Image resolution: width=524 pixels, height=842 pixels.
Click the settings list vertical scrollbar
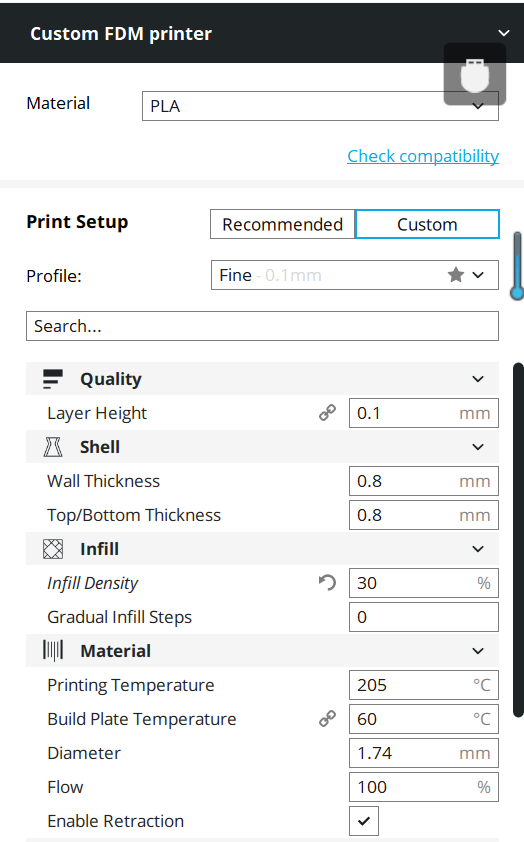pos(518,540)
